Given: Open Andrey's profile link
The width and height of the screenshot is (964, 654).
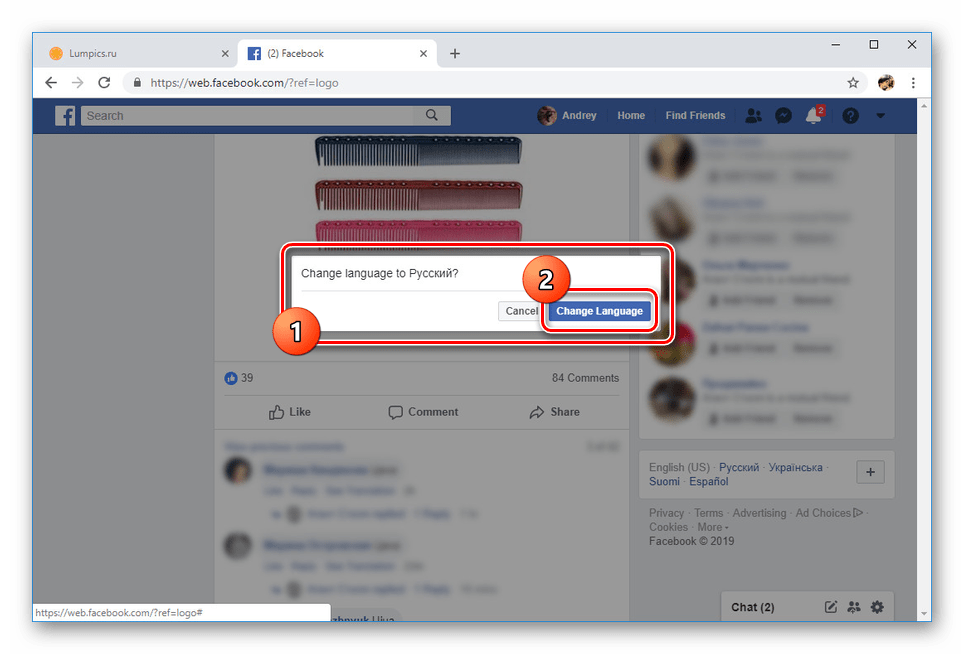Looking at the screenshot, I should coord(567,116).
